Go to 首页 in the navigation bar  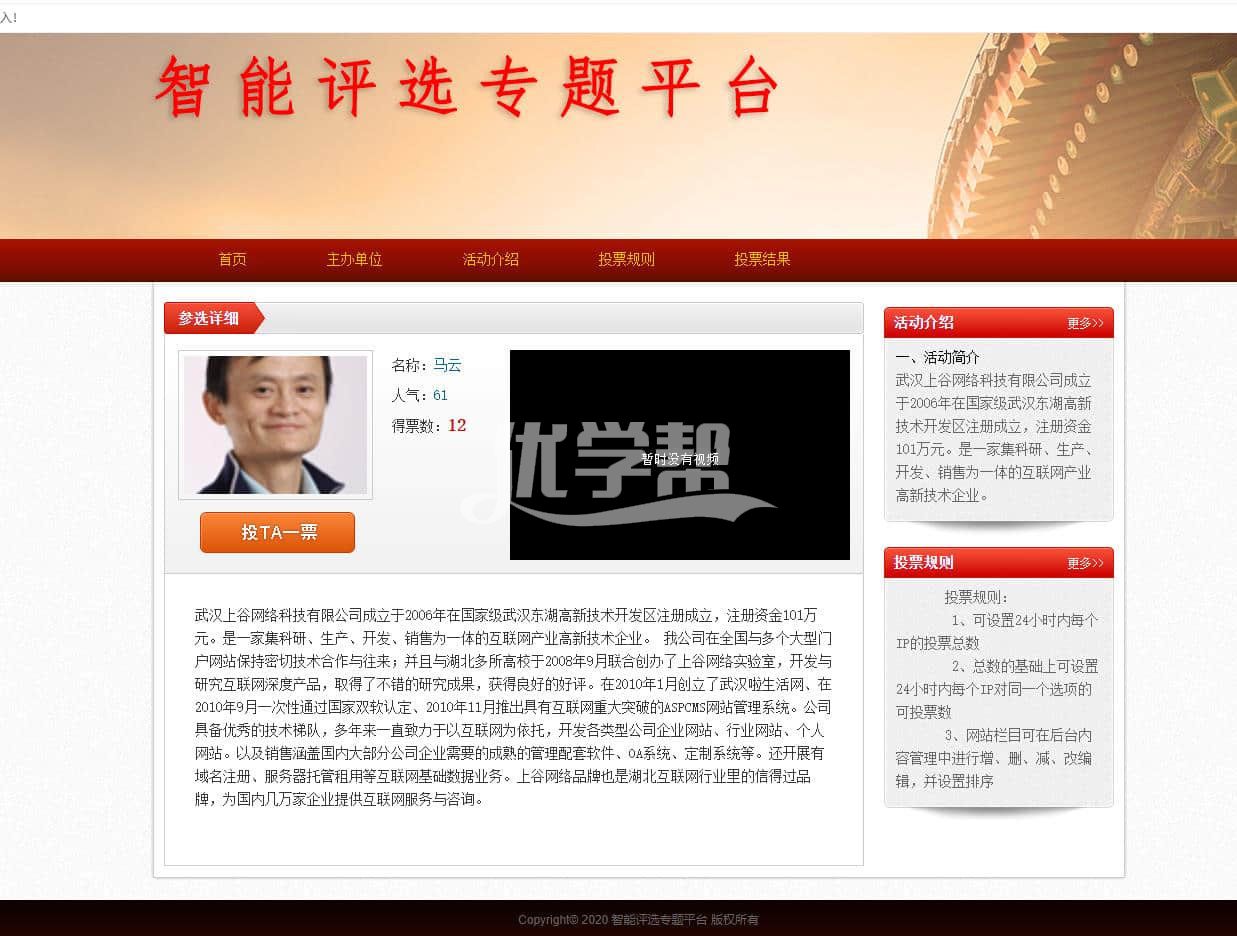pos(232,259)
